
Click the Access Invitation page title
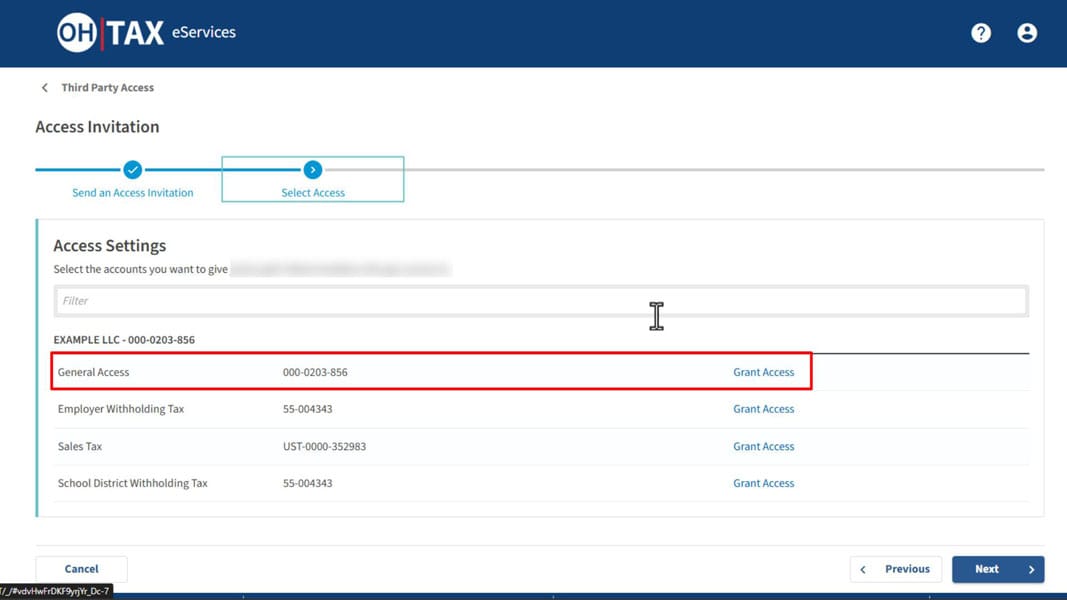97,127
